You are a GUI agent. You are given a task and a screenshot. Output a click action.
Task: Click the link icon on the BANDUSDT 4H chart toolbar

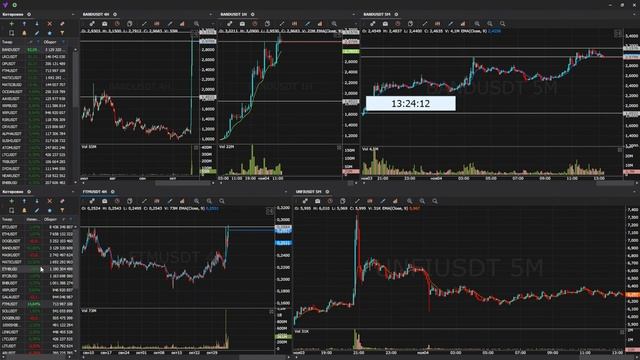point(92,24)
